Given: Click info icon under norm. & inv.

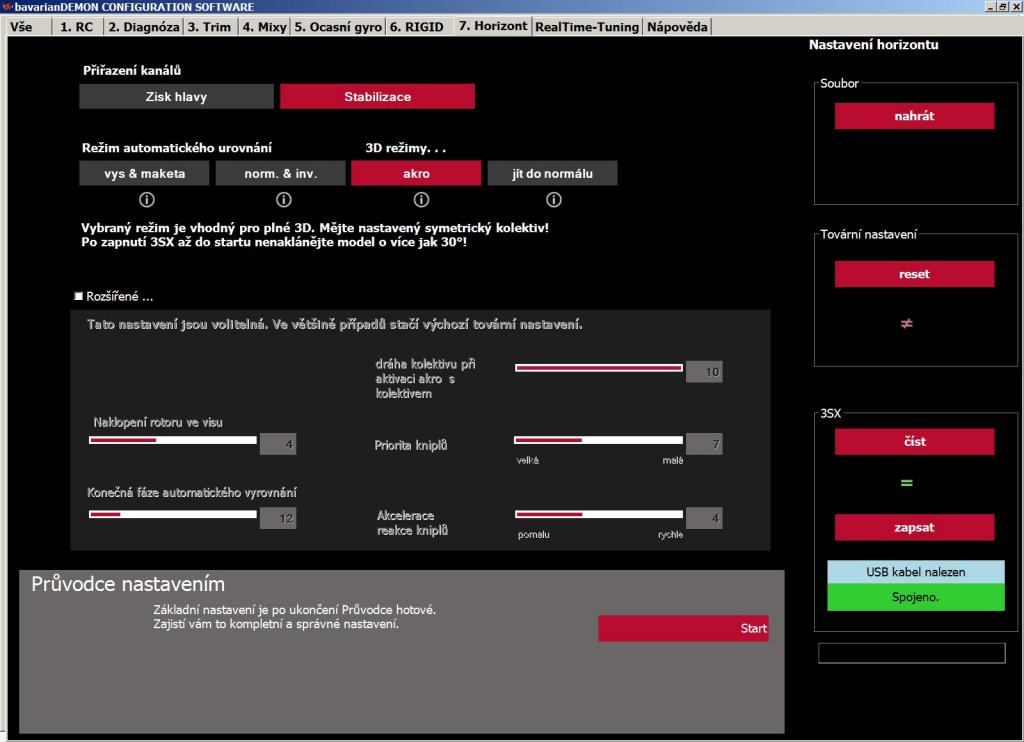Looking at the screenshot, I should (282, 198).
